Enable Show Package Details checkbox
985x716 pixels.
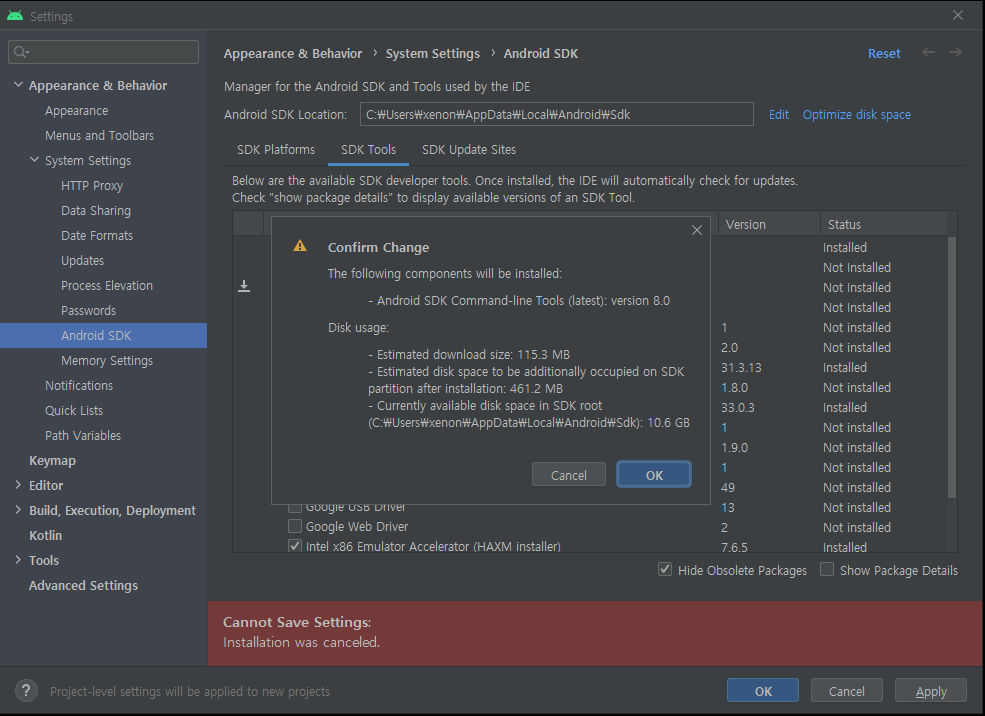point(827,570)
